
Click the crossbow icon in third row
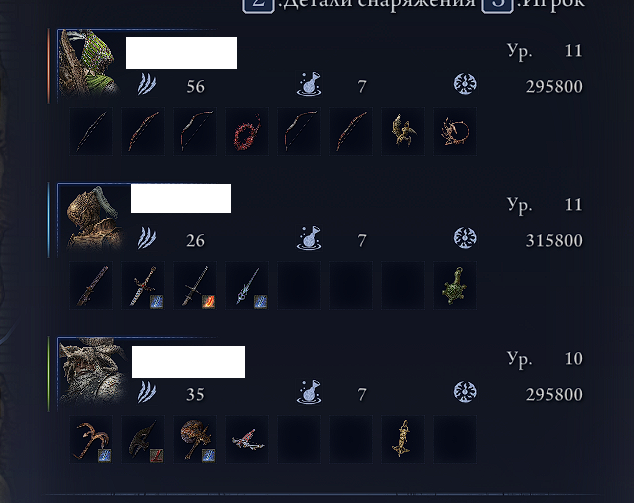(x=247, y=440)
